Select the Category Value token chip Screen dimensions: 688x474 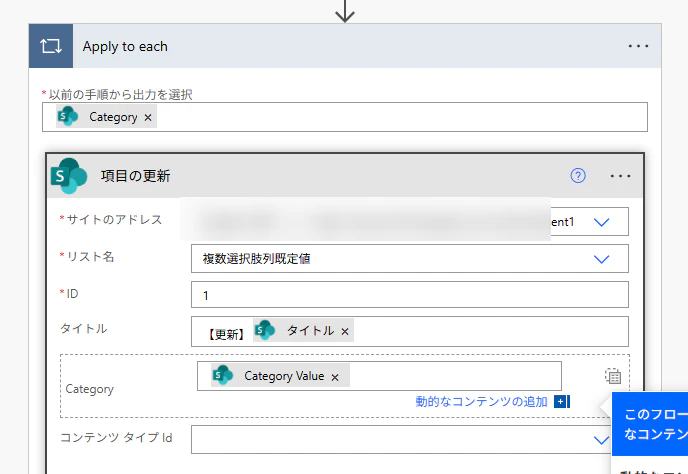click(x=280, y=376)
